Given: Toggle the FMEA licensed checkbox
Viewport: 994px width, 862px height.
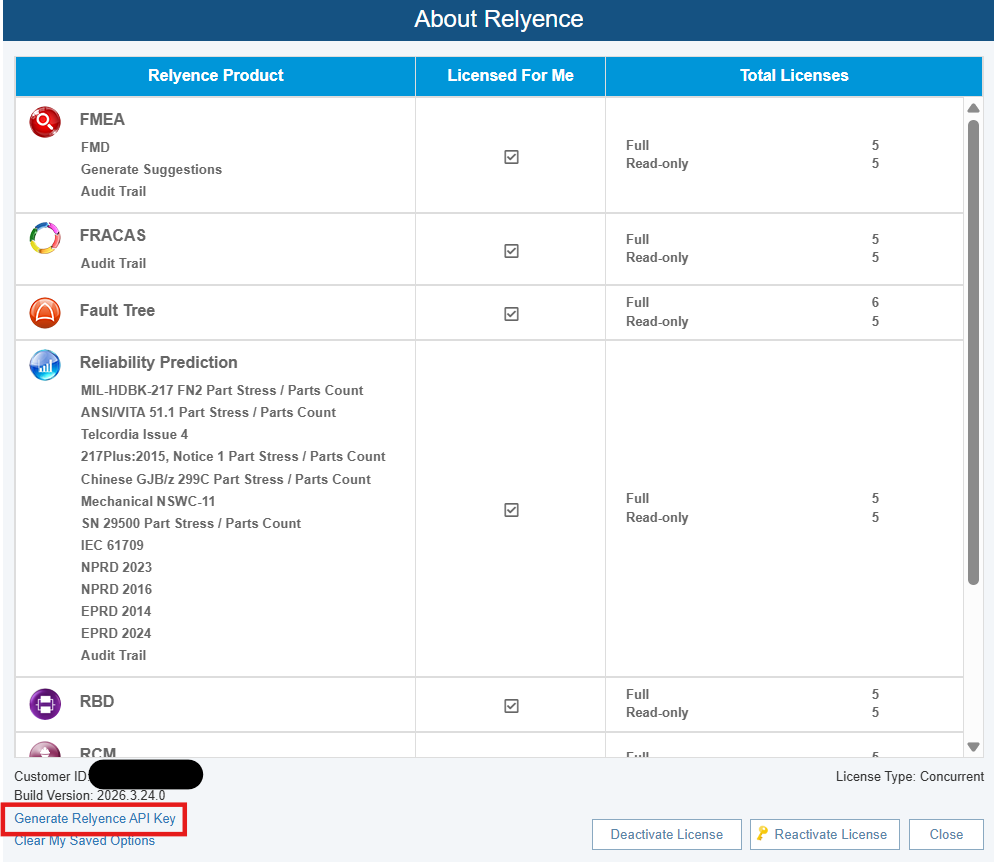Looking at the screenshot, I should tap(511, 157).
